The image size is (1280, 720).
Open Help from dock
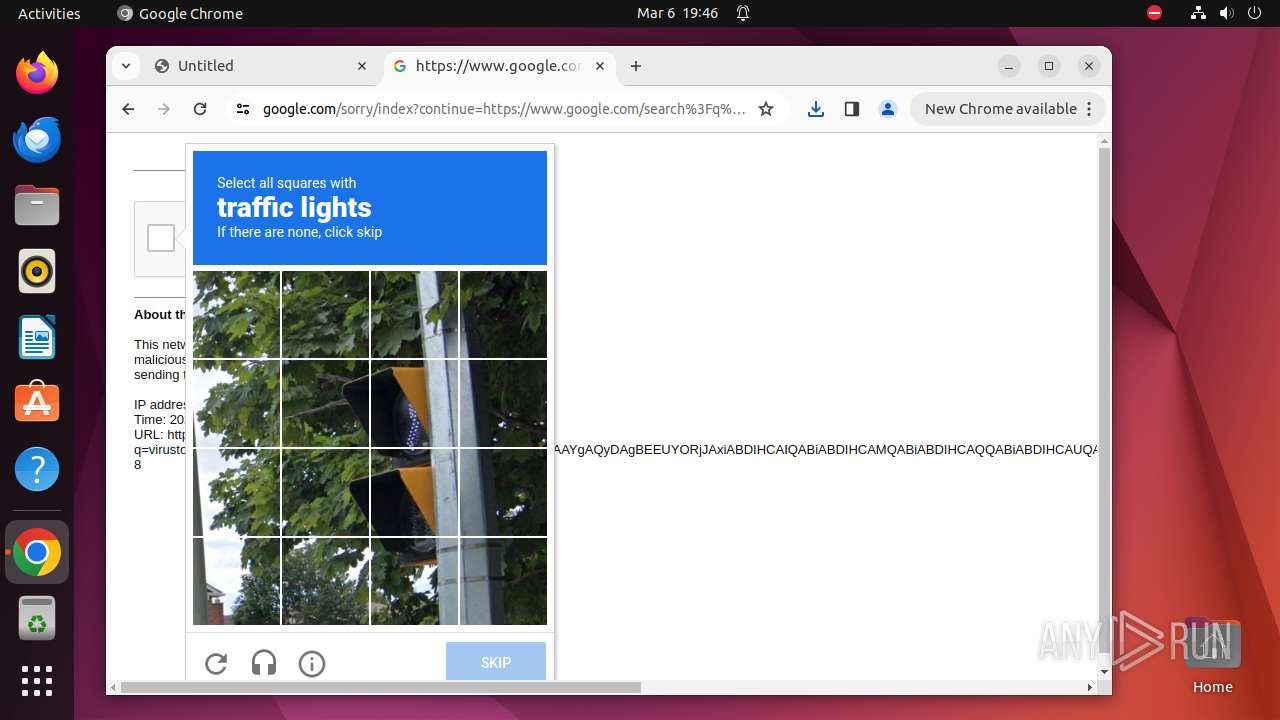point(37,469)
